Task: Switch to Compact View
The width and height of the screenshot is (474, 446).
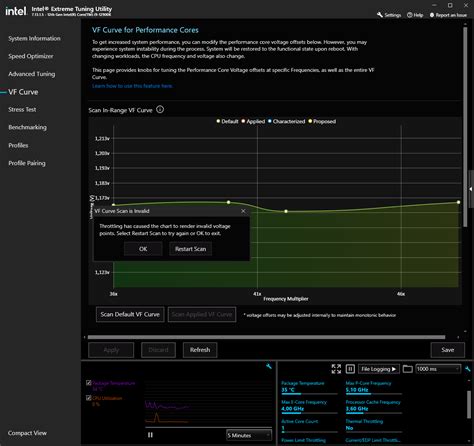Action: click(27, 433)
